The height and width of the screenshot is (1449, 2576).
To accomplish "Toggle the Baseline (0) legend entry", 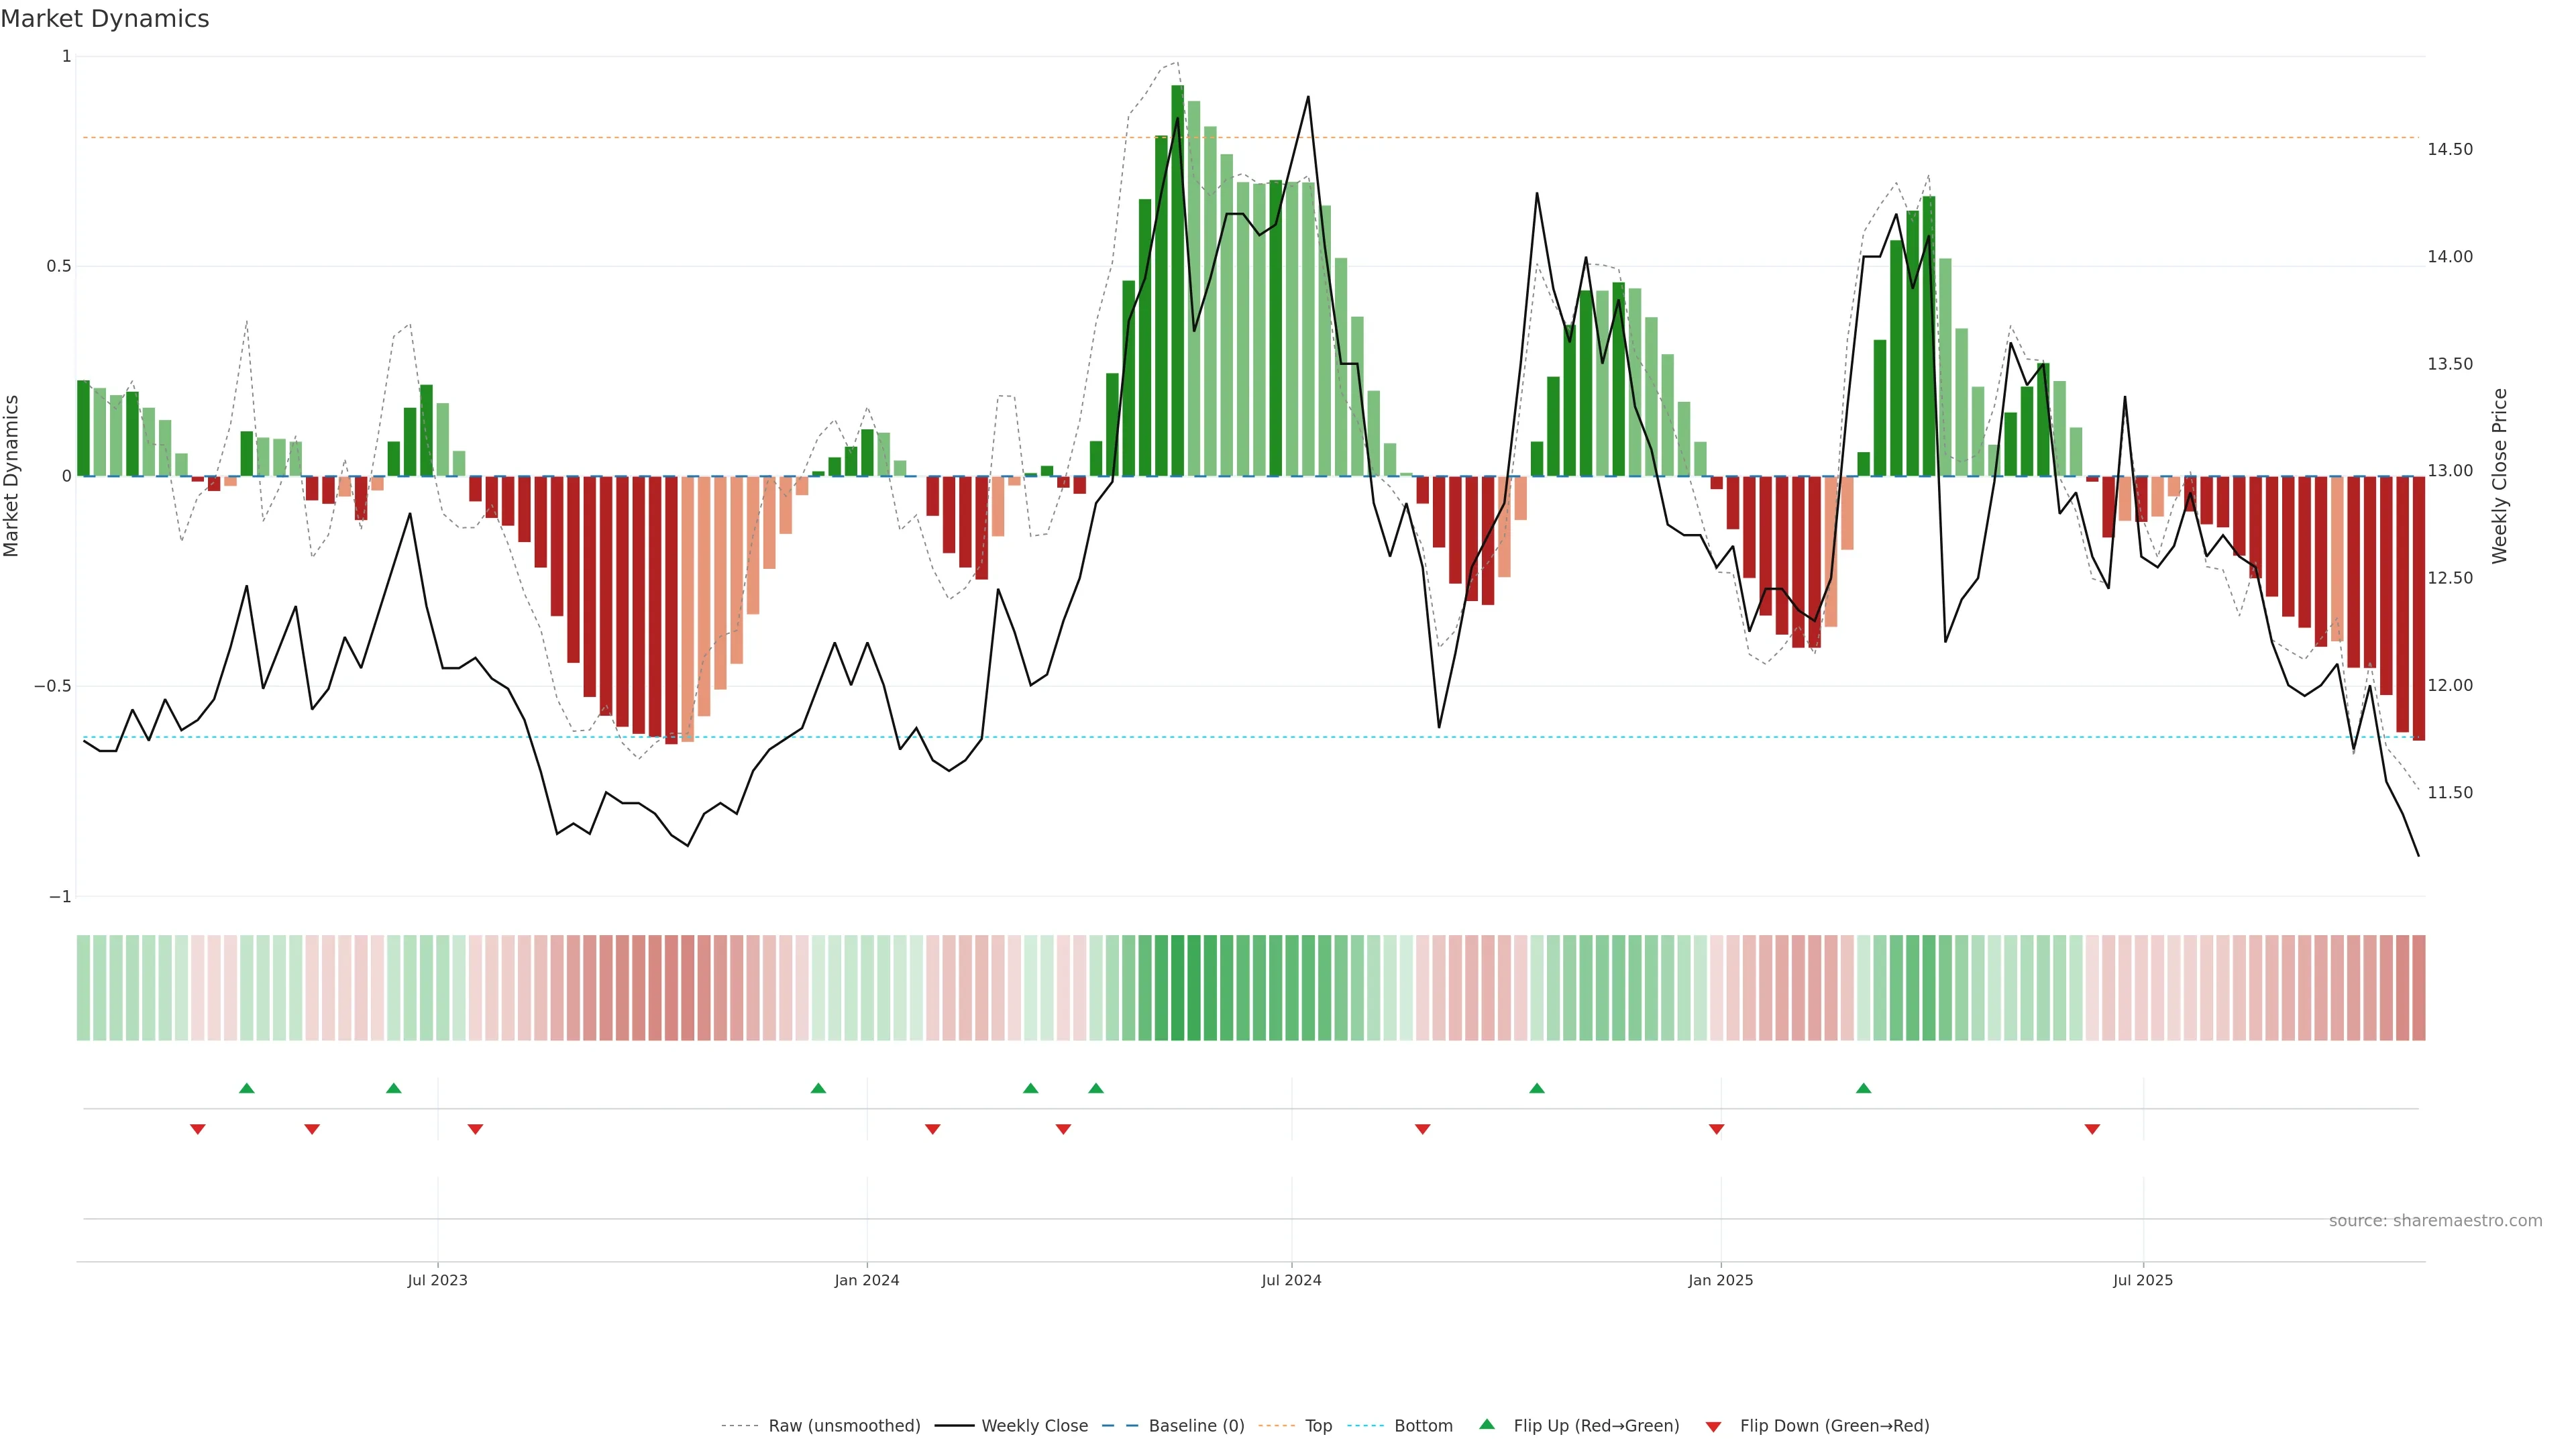I will tap(1196, 1426).
